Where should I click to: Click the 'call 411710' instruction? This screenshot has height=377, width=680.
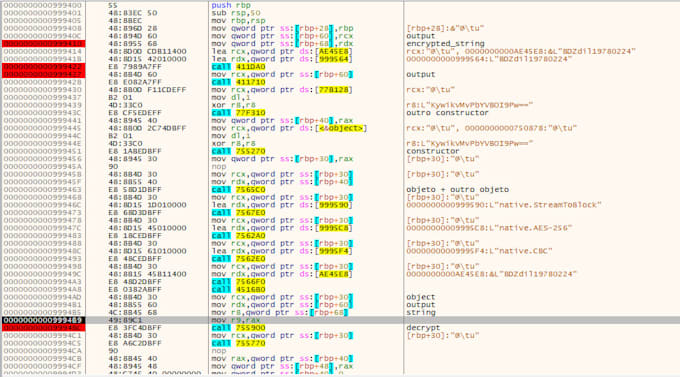239,82
